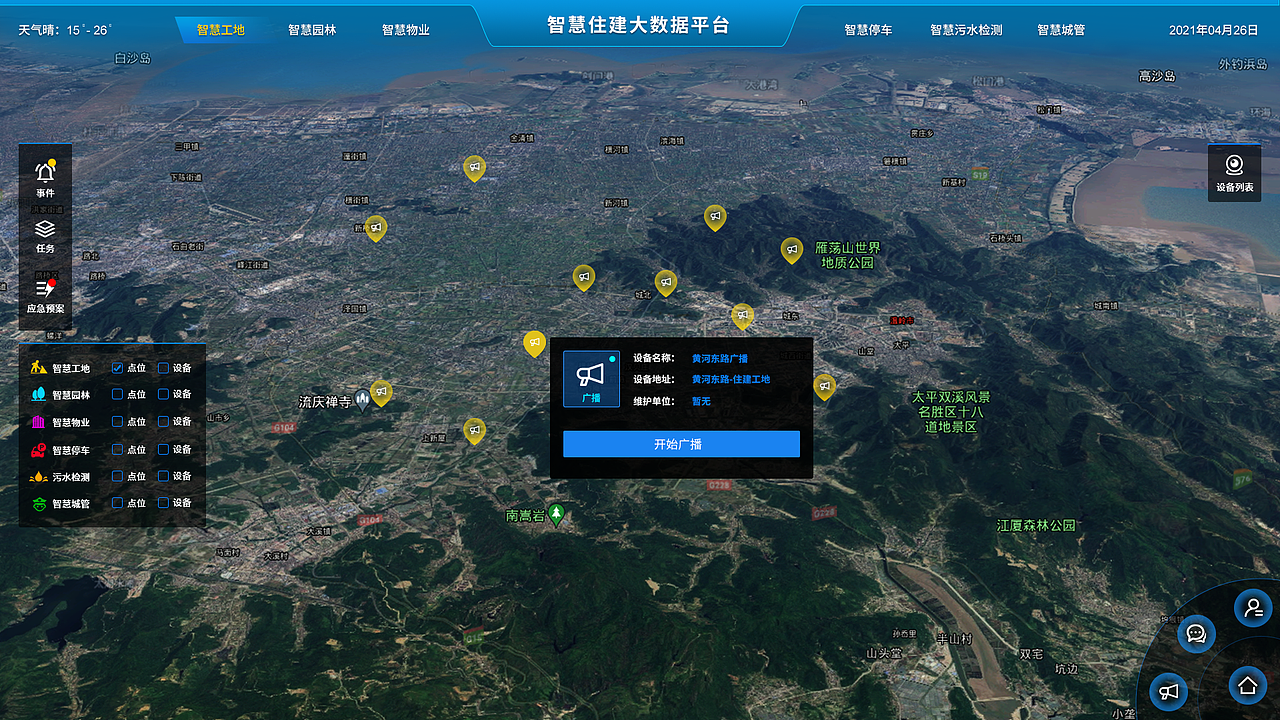Select the broadcast pin above 城北 label
1280x720 pixels.
click(x=666, y=283)
